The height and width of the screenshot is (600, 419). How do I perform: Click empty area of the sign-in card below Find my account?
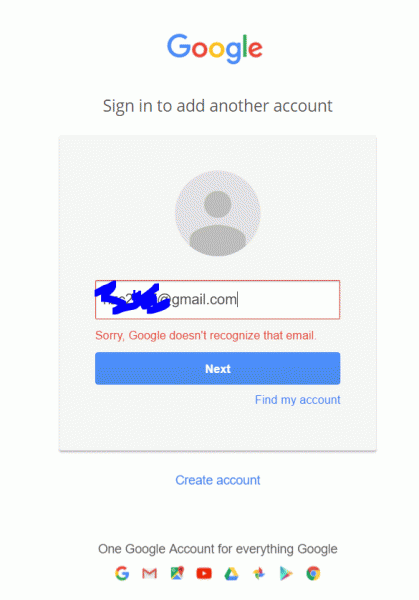pos(217,429)
